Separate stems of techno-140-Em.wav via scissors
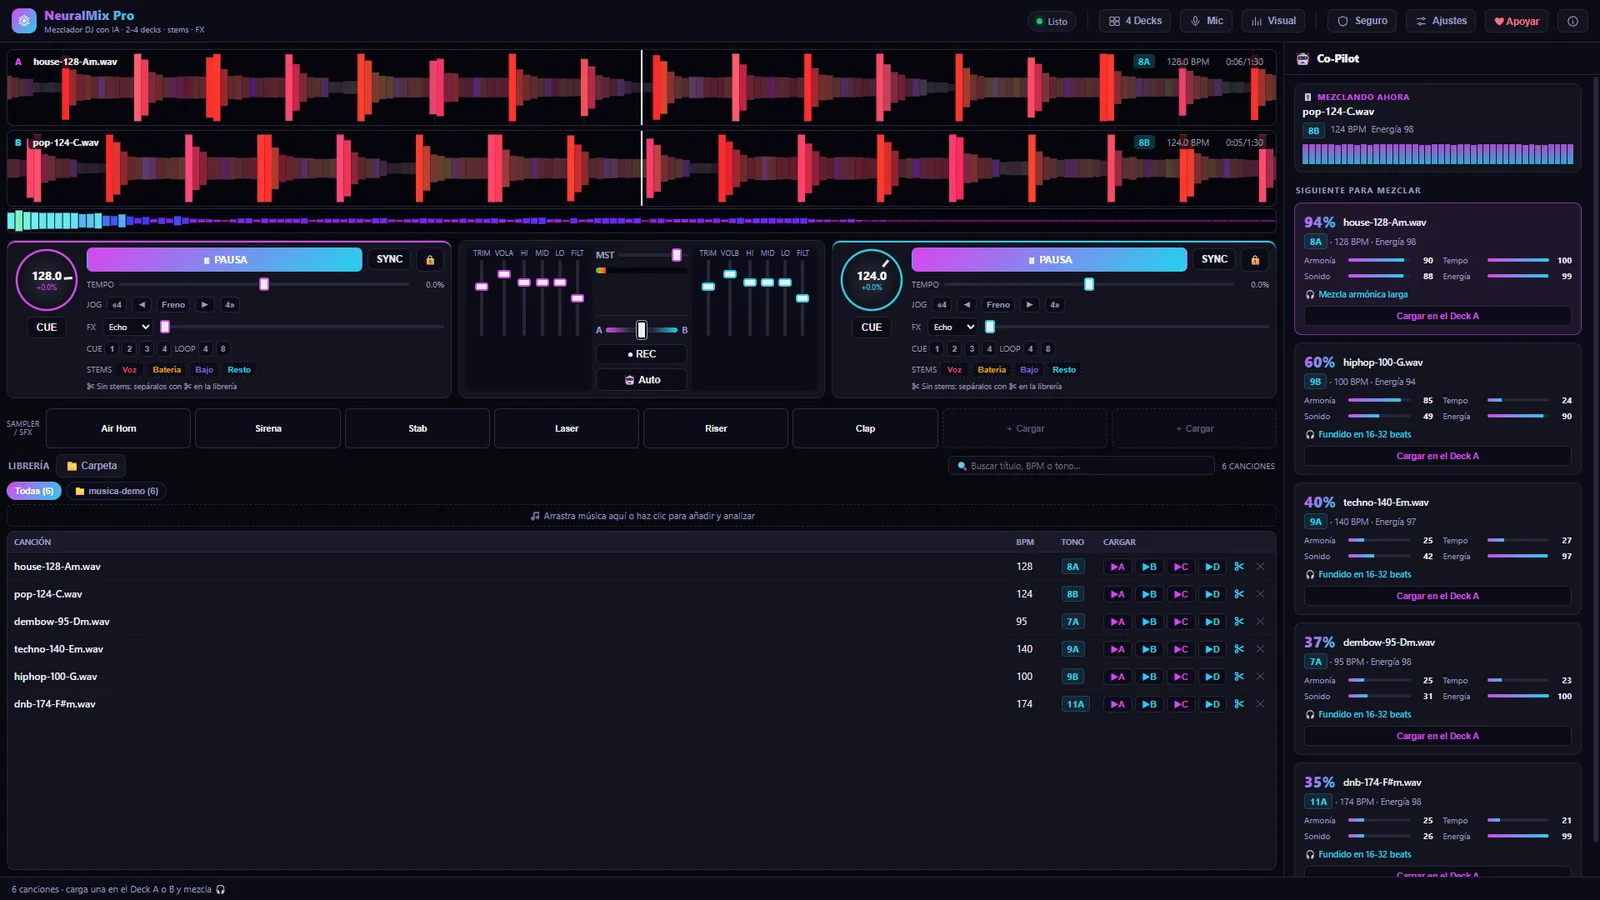 click(x=1239, y=649)
